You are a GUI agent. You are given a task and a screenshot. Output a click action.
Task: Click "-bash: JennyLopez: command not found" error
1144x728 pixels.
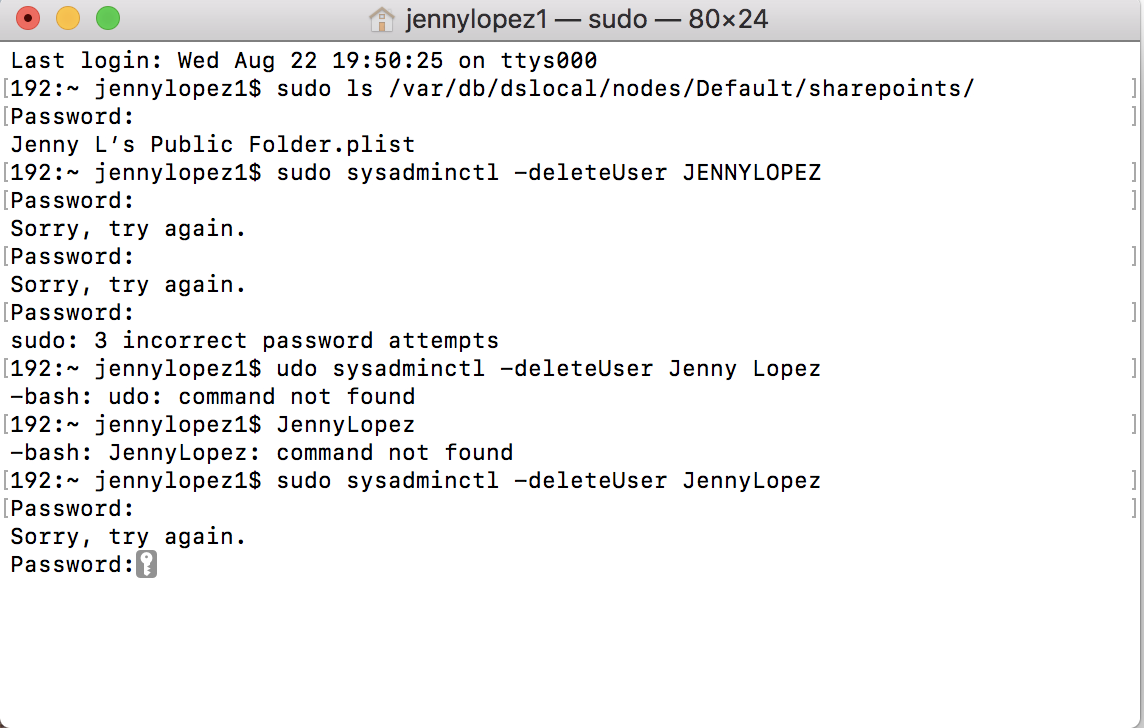261,453
